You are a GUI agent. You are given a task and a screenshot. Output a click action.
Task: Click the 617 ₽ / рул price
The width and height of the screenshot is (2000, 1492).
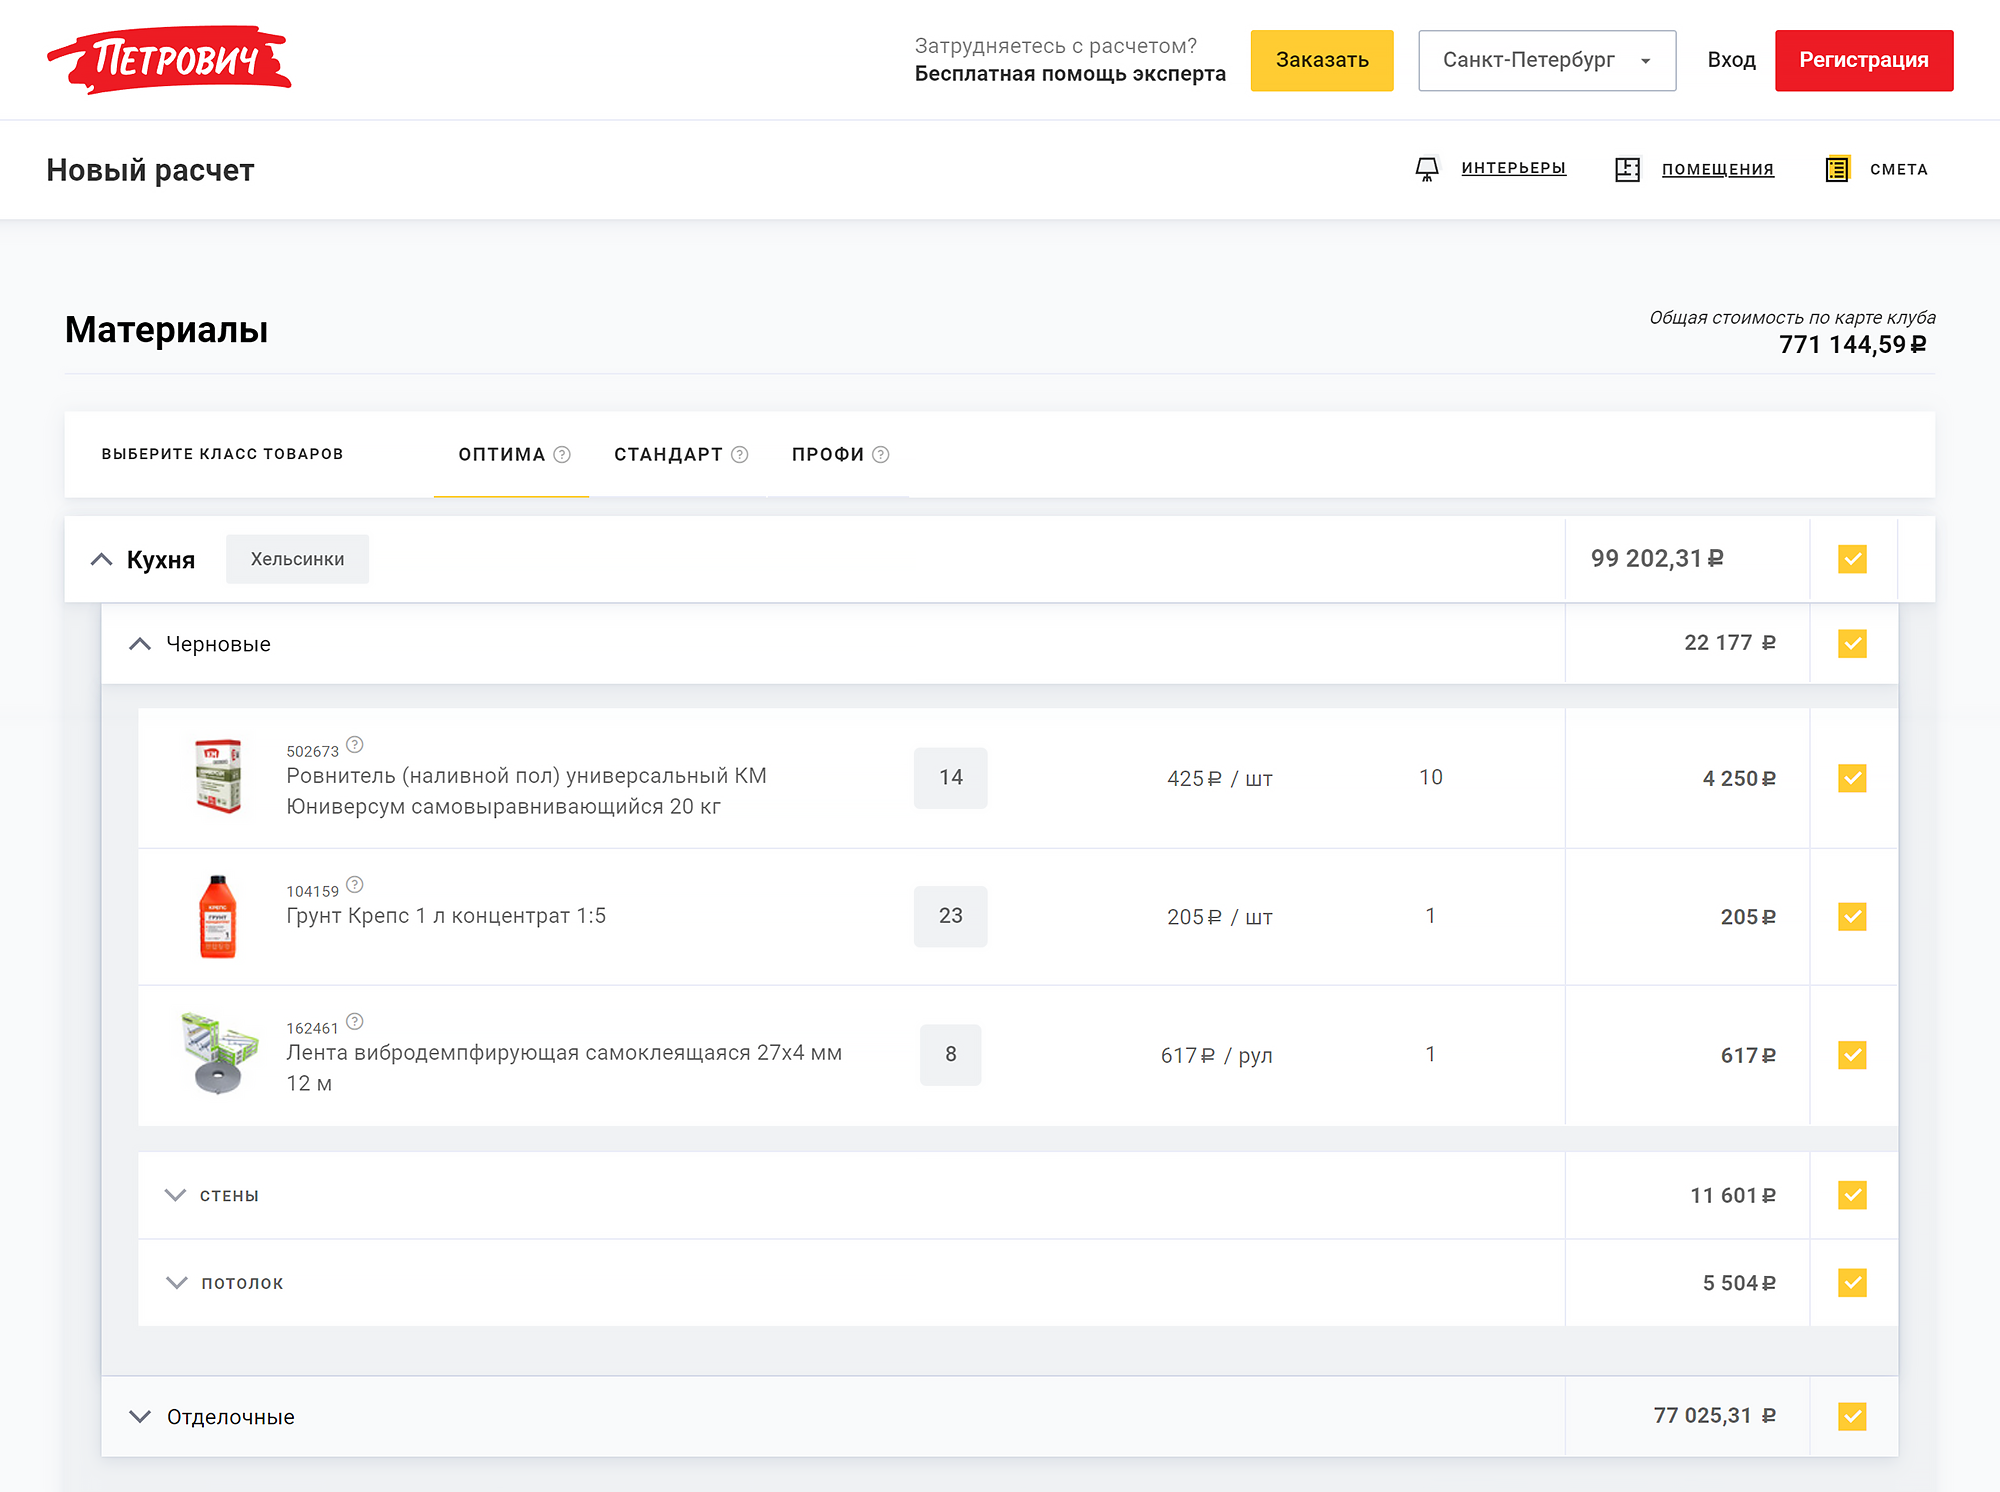[1216, 1055]
